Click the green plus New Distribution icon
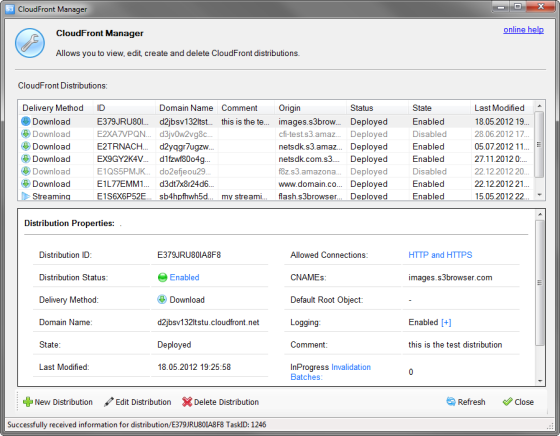 [28, 402]
